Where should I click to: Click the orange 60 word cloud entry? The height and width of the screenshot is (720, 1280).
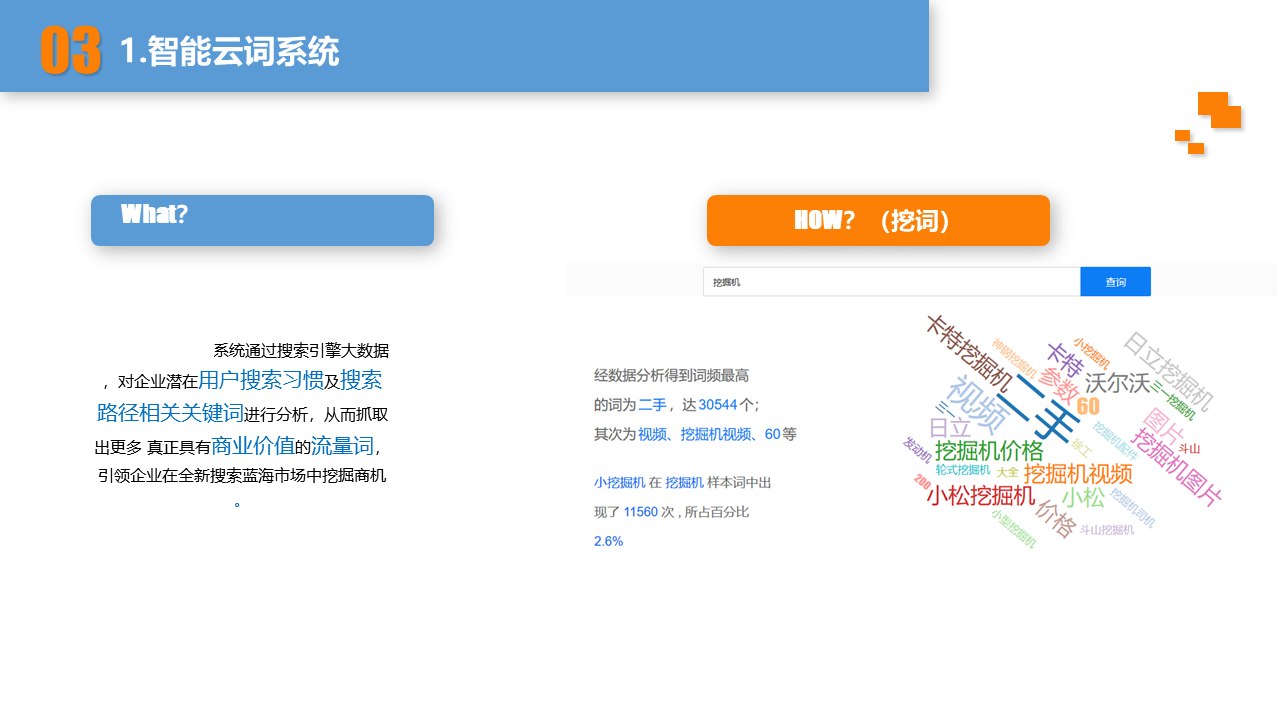pyautogui.click(x=1086, y=405)
